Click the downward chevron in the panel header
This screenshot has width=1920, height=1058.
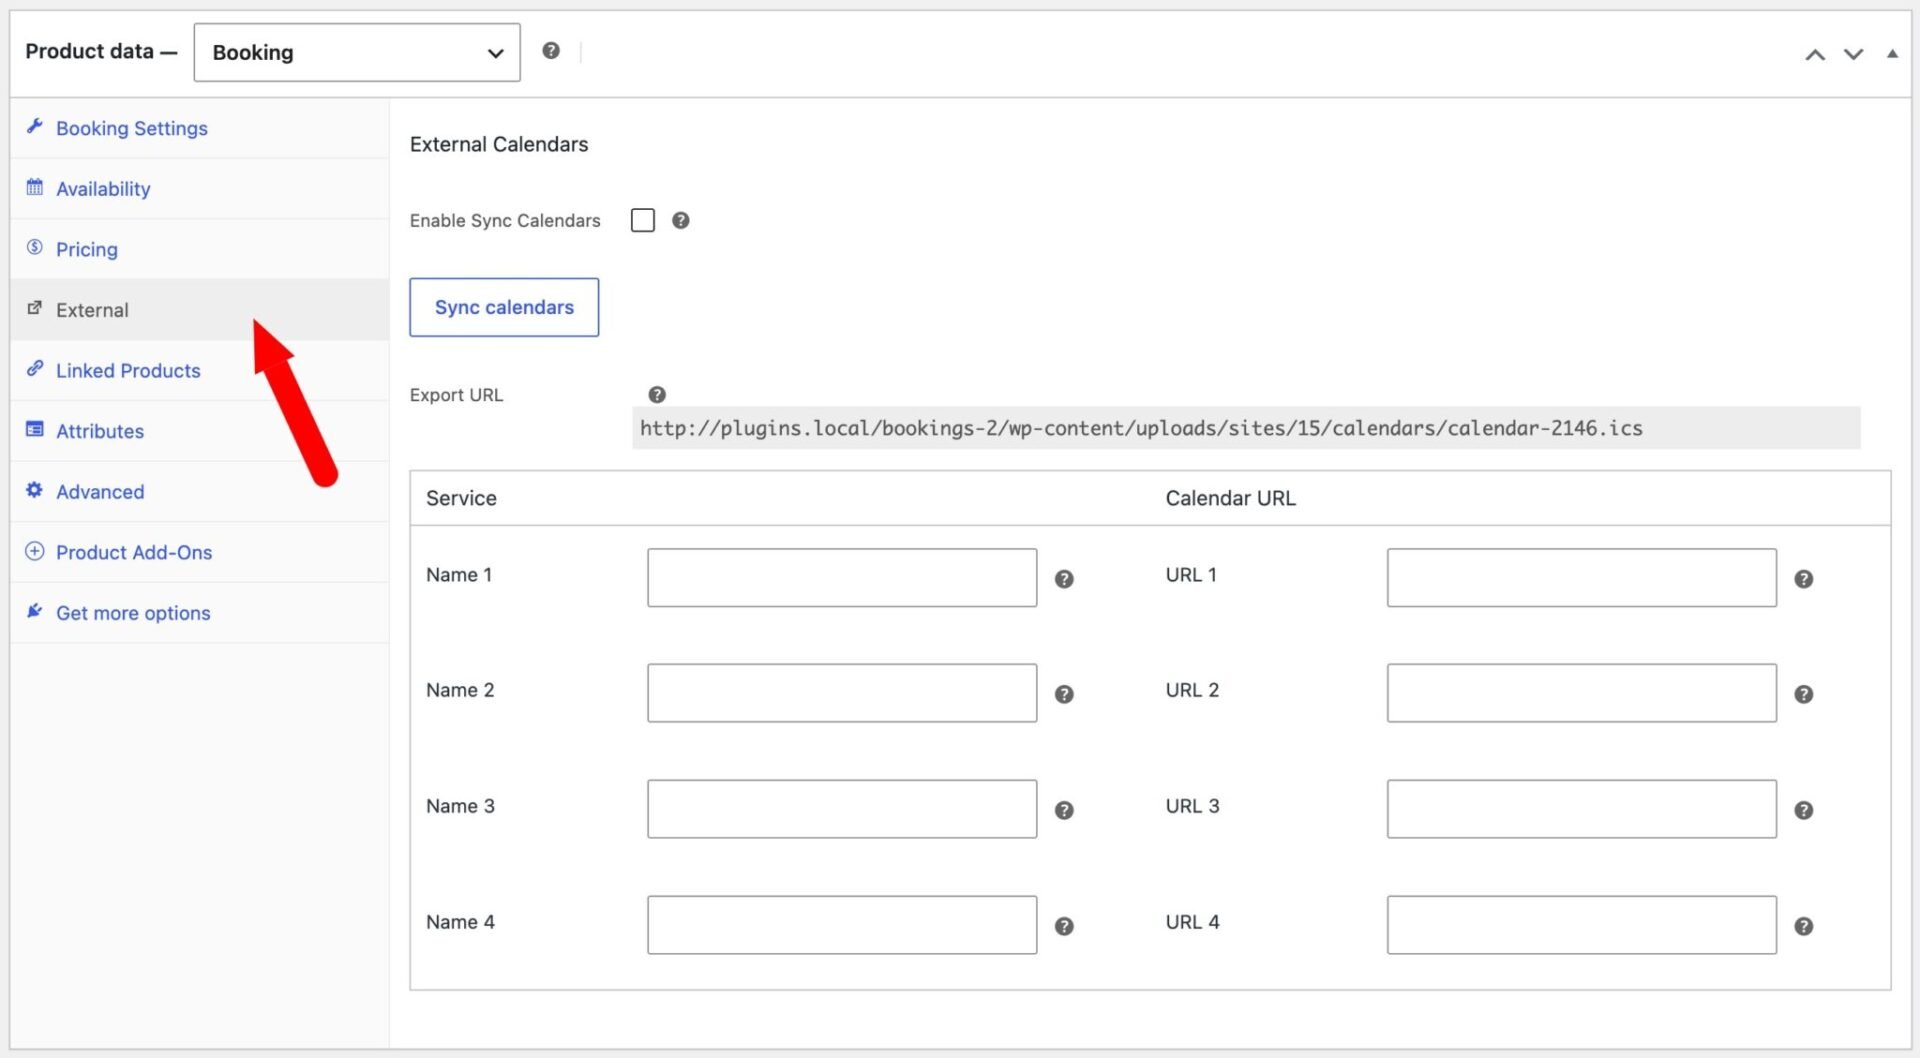click(1853, 54)
